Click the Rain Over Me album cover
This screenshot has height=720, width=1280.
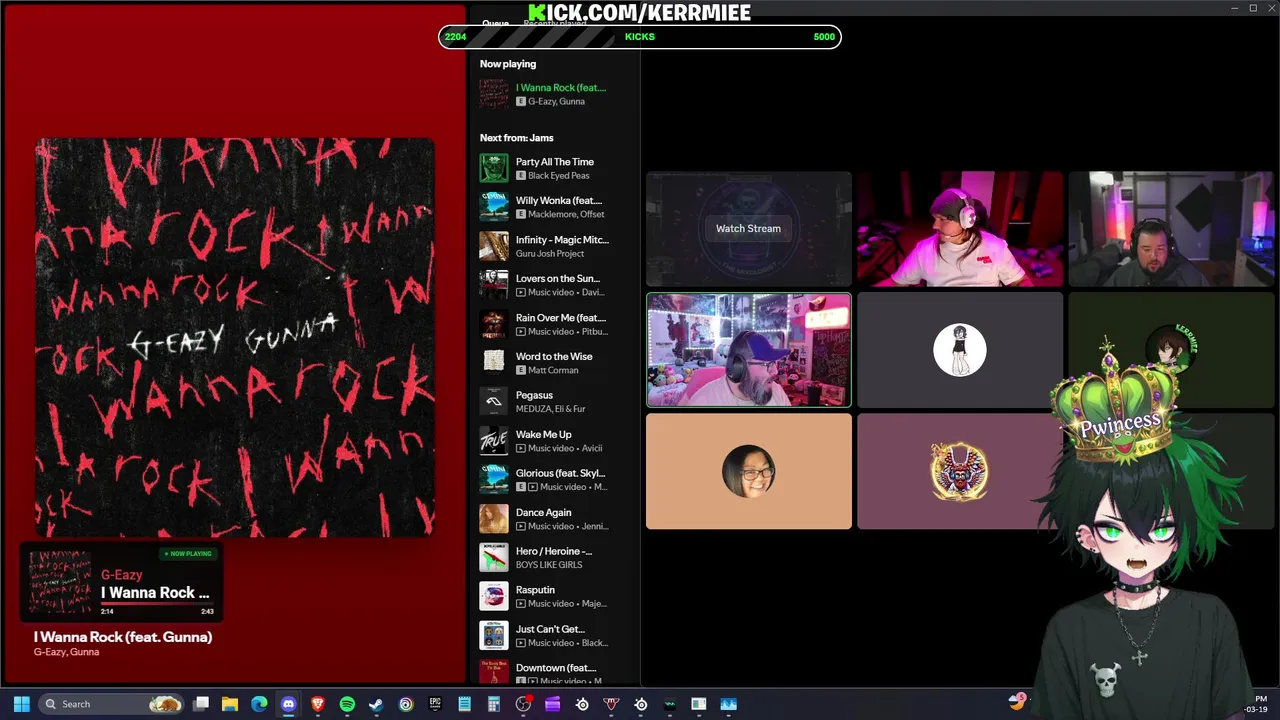click(x=494, y=324)
